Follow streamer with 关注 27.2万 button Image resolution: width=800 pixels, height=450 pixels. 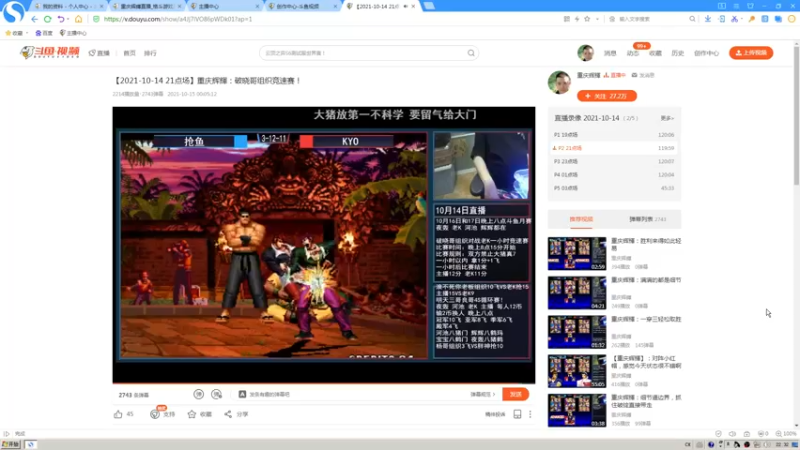[x=607, y=96]
